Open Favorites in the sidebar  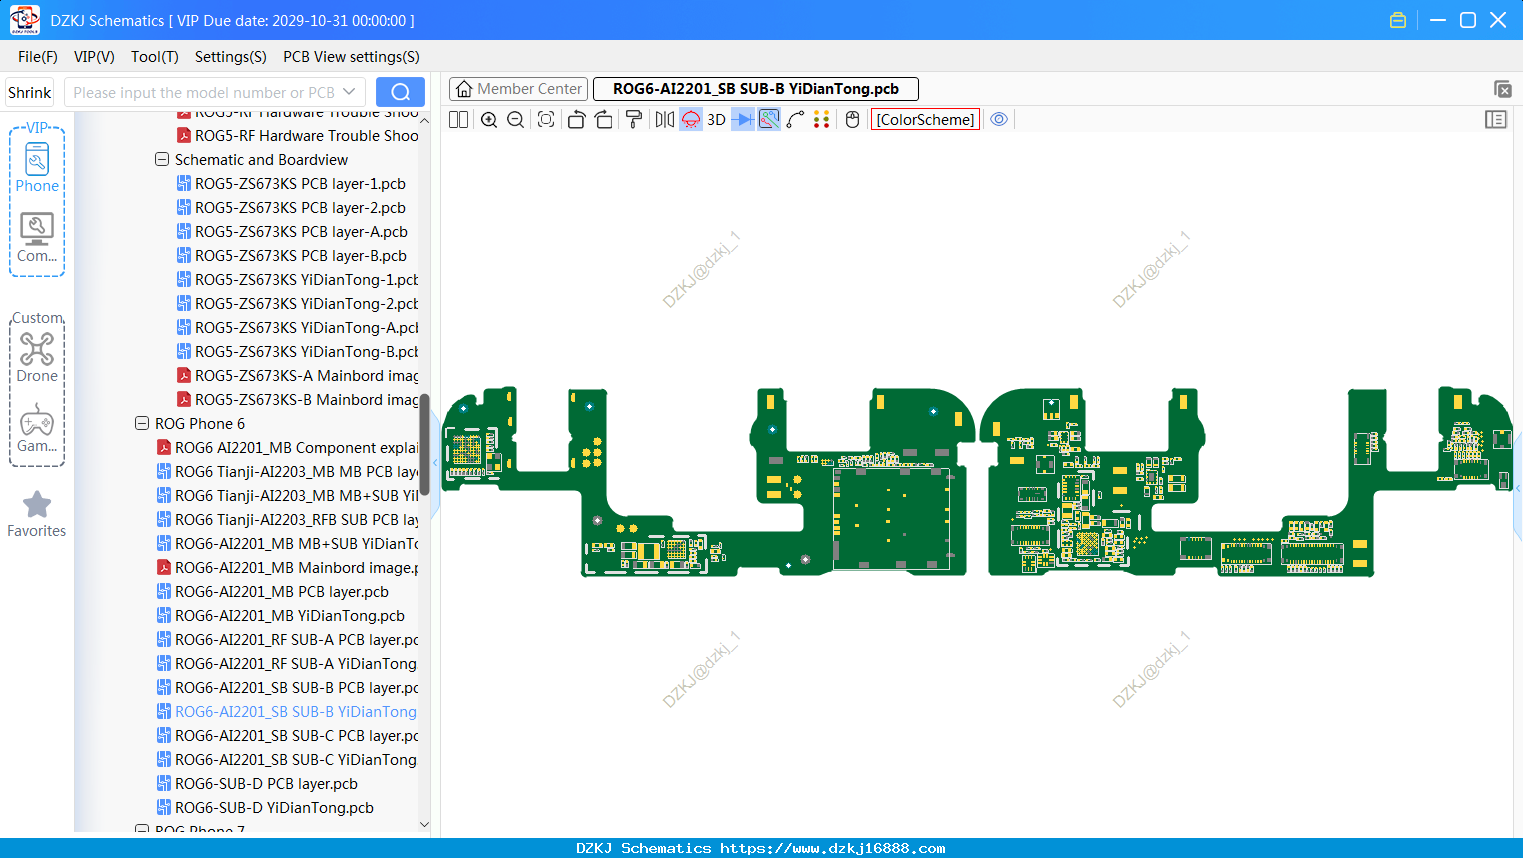click(x=37, y=514)
